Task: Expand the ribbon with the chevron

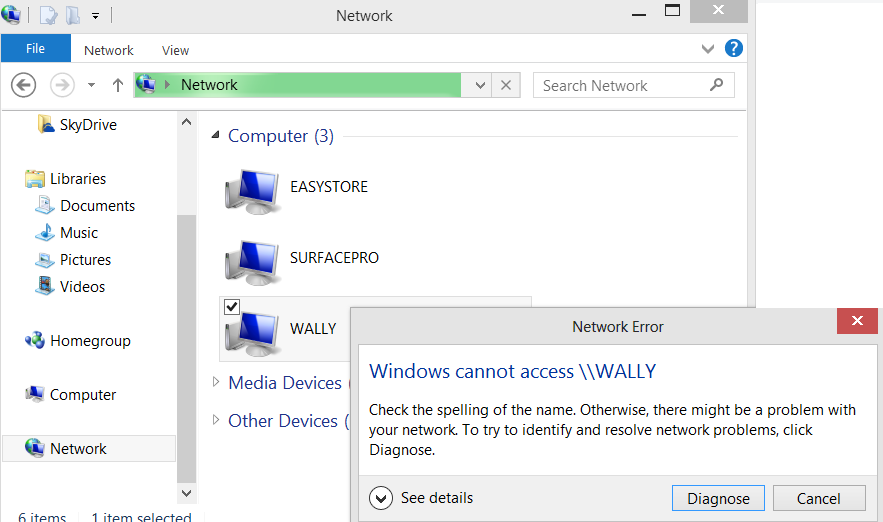Action: pyautogui.click(x=708, y=49)
